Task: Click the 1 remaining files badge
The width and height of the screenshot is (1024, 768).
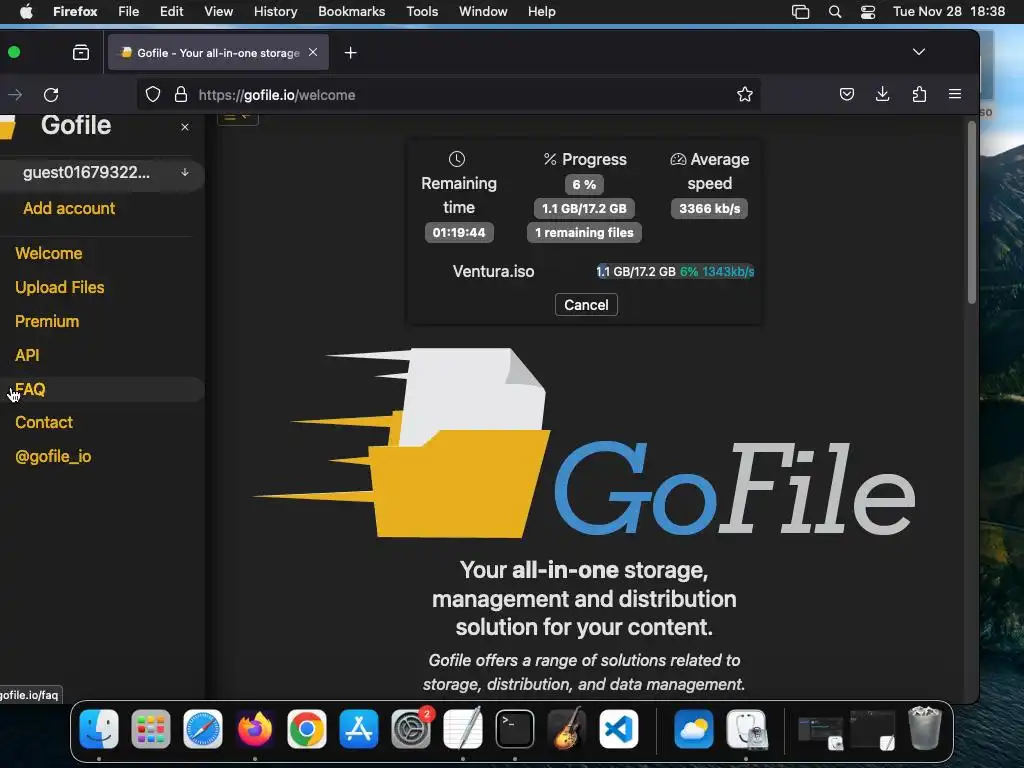Action: click(x=584, y=232)
